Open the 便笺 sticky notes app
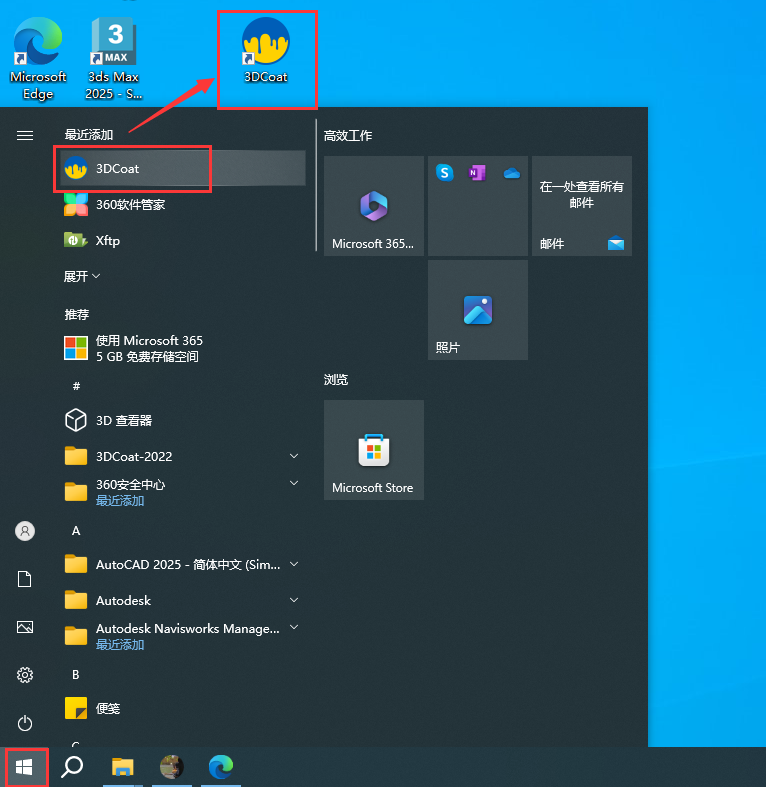This screenshot has width=766, height=787. click(x=183, y=708)
